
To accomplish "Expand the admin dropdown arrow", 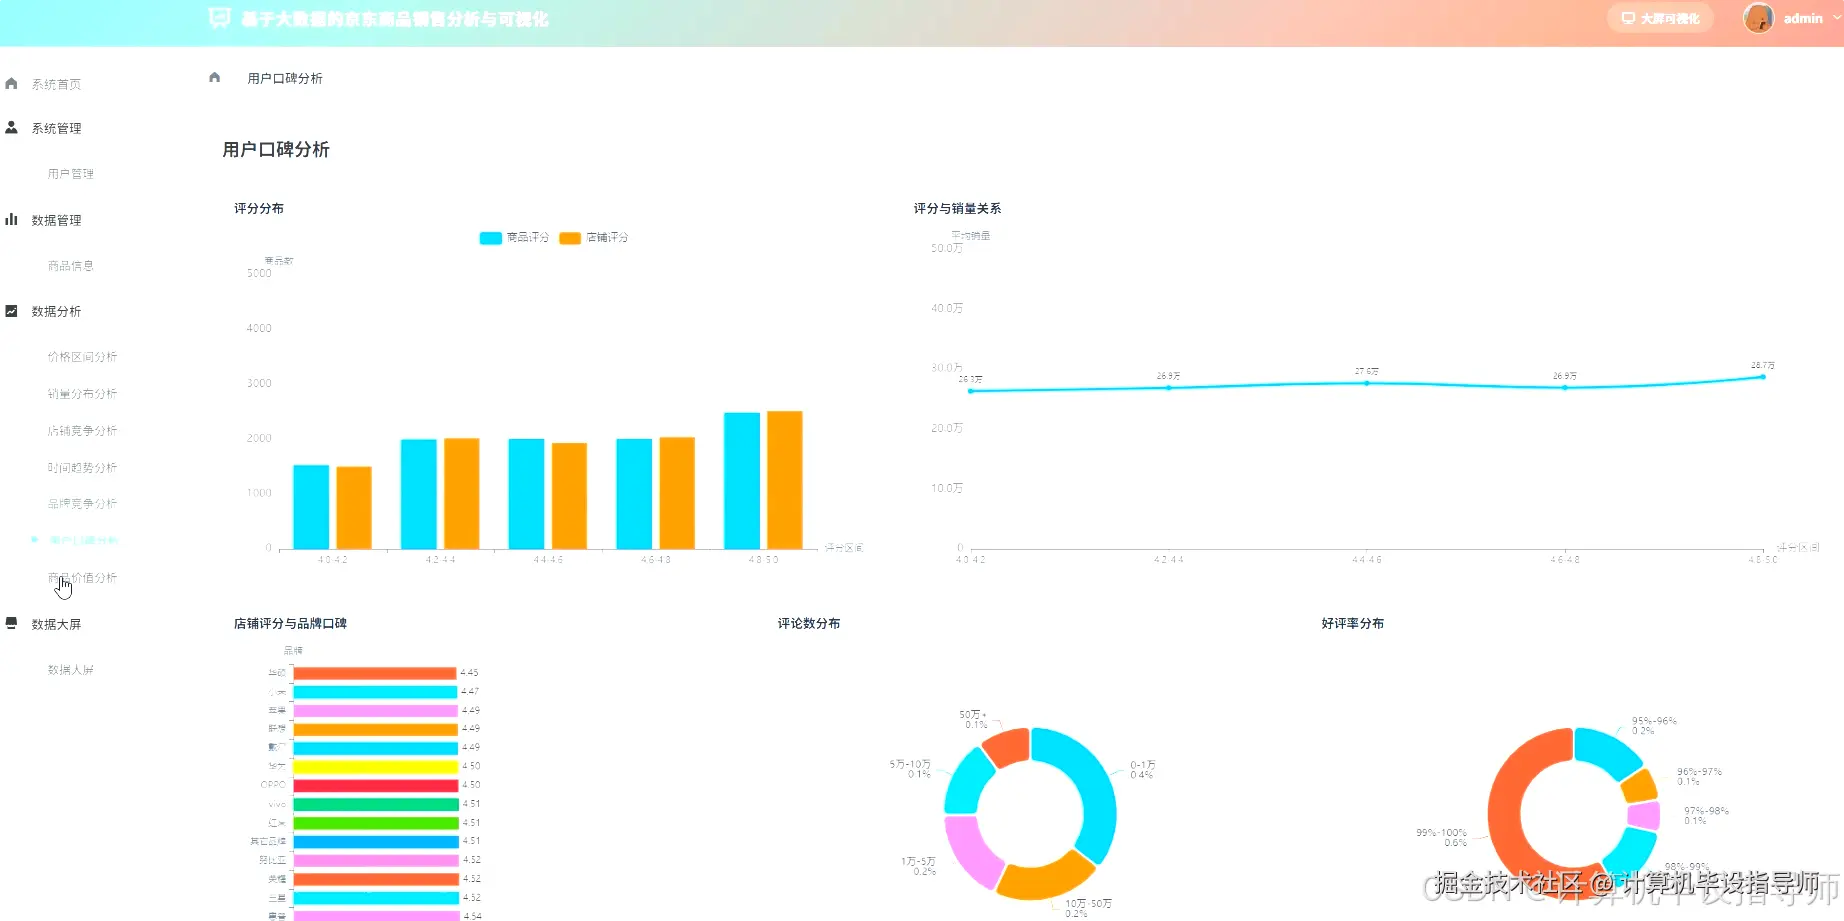I will 1837,18.
